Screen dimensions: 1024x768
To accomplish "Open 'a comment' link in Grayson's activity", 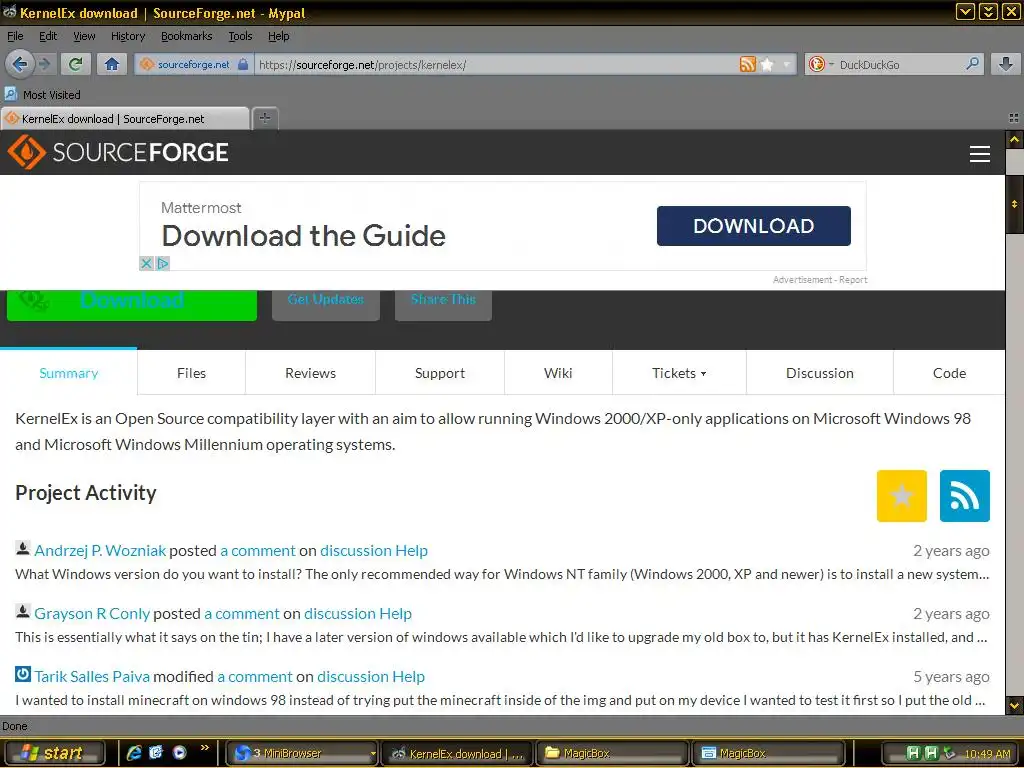I will [x=242, y=614].
